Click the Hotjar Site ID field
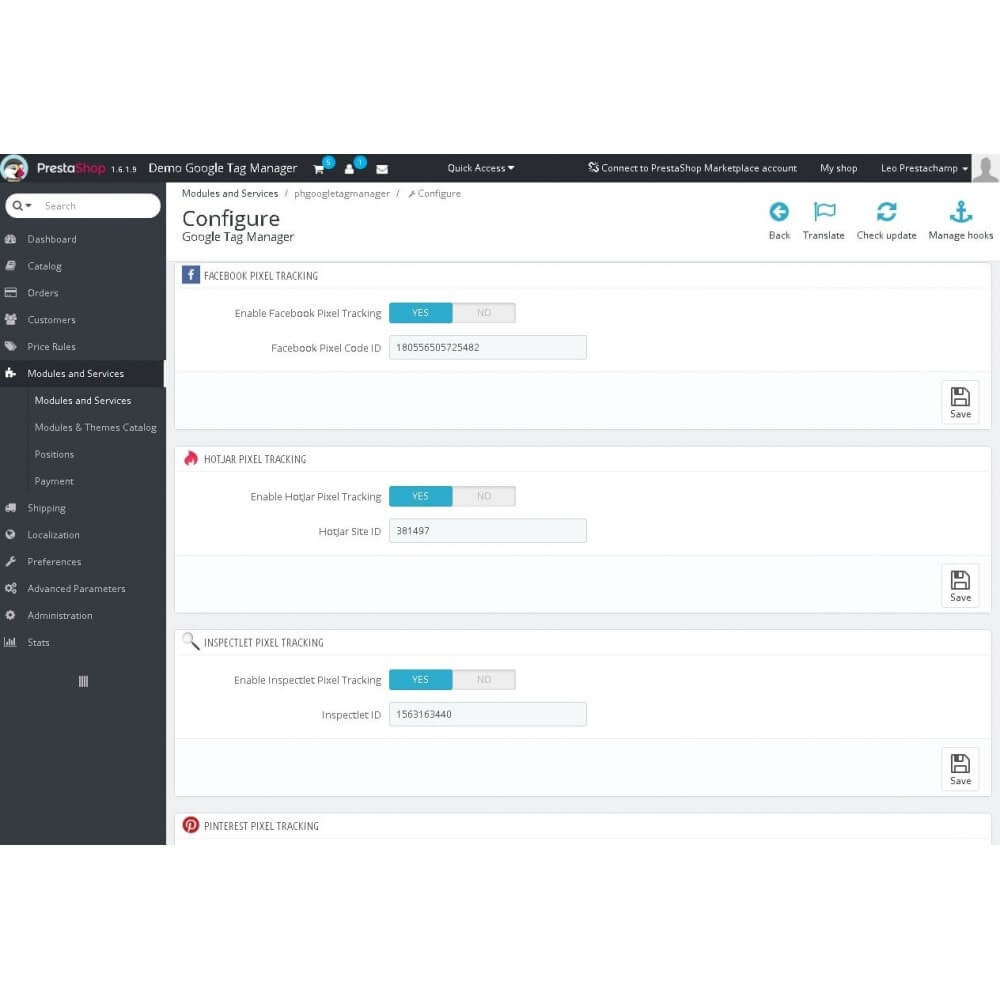 click(x=487, y=531)
